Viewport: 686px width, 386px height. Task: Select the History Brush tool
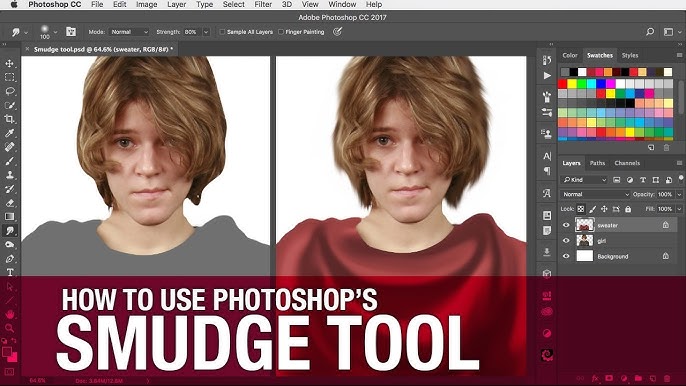point(10,189)
